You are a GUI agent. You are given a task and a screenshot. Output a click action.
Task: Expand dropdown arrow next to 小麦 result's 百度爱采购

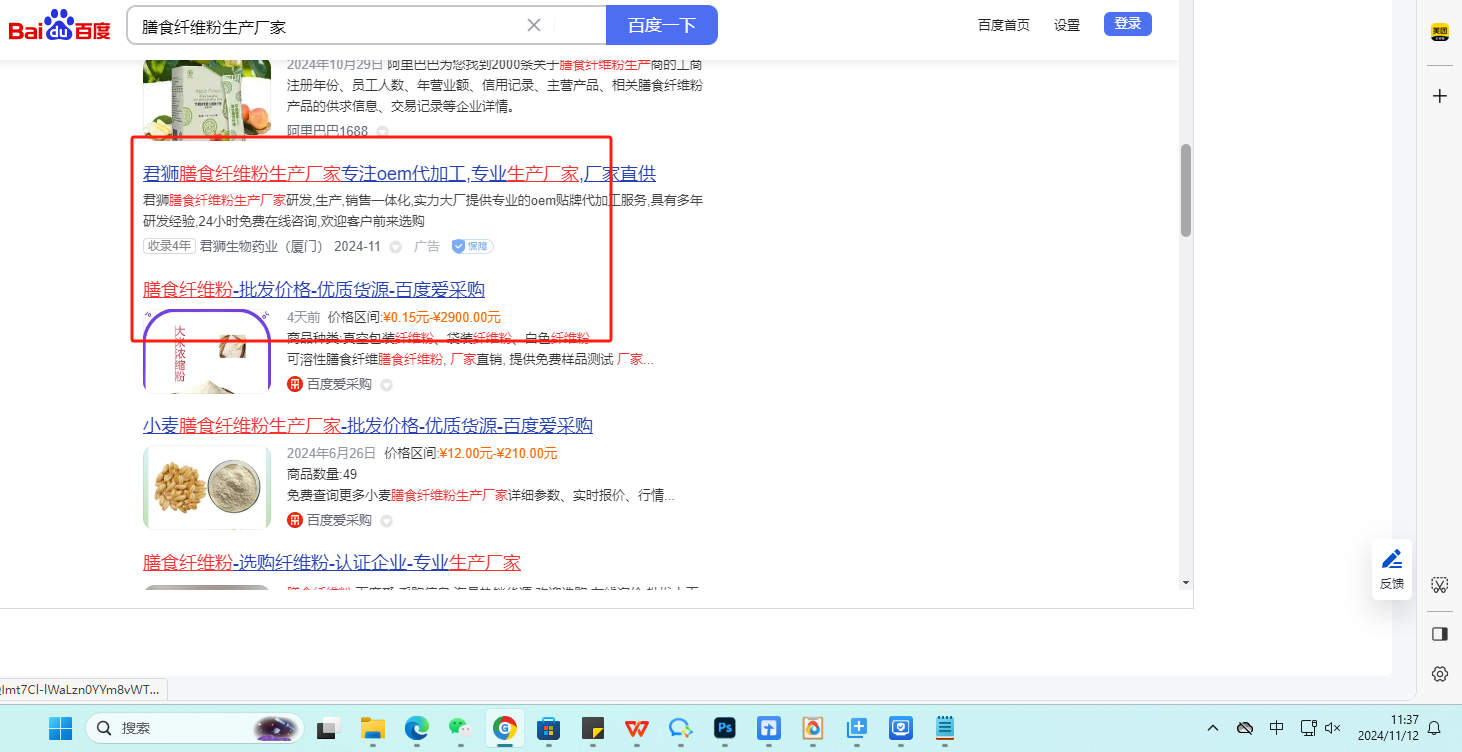[386, 521]
